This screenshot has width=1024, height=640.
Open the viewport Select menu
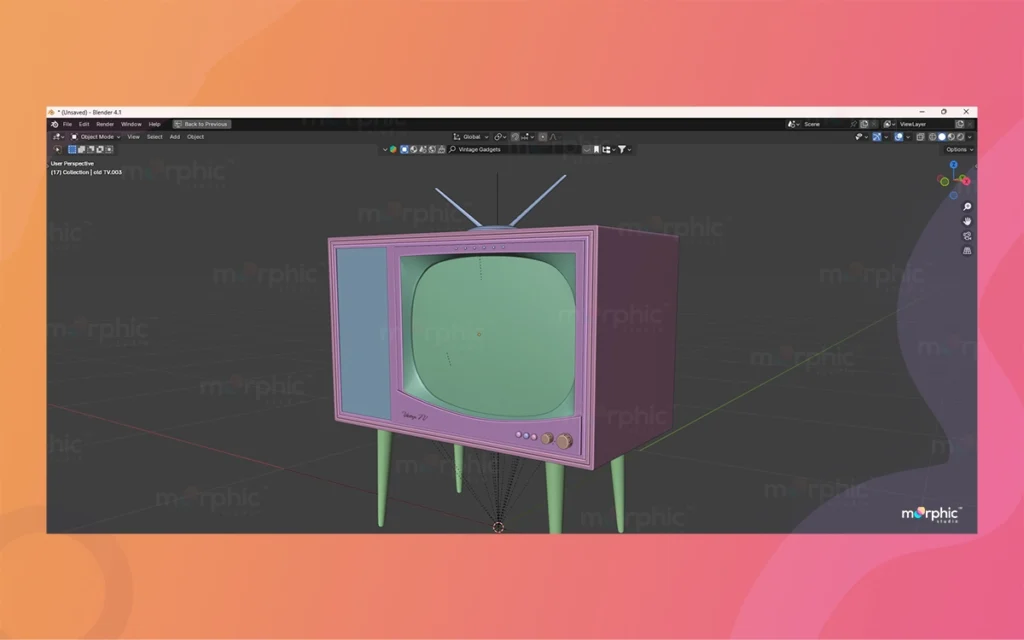click(x=155, y=137)
